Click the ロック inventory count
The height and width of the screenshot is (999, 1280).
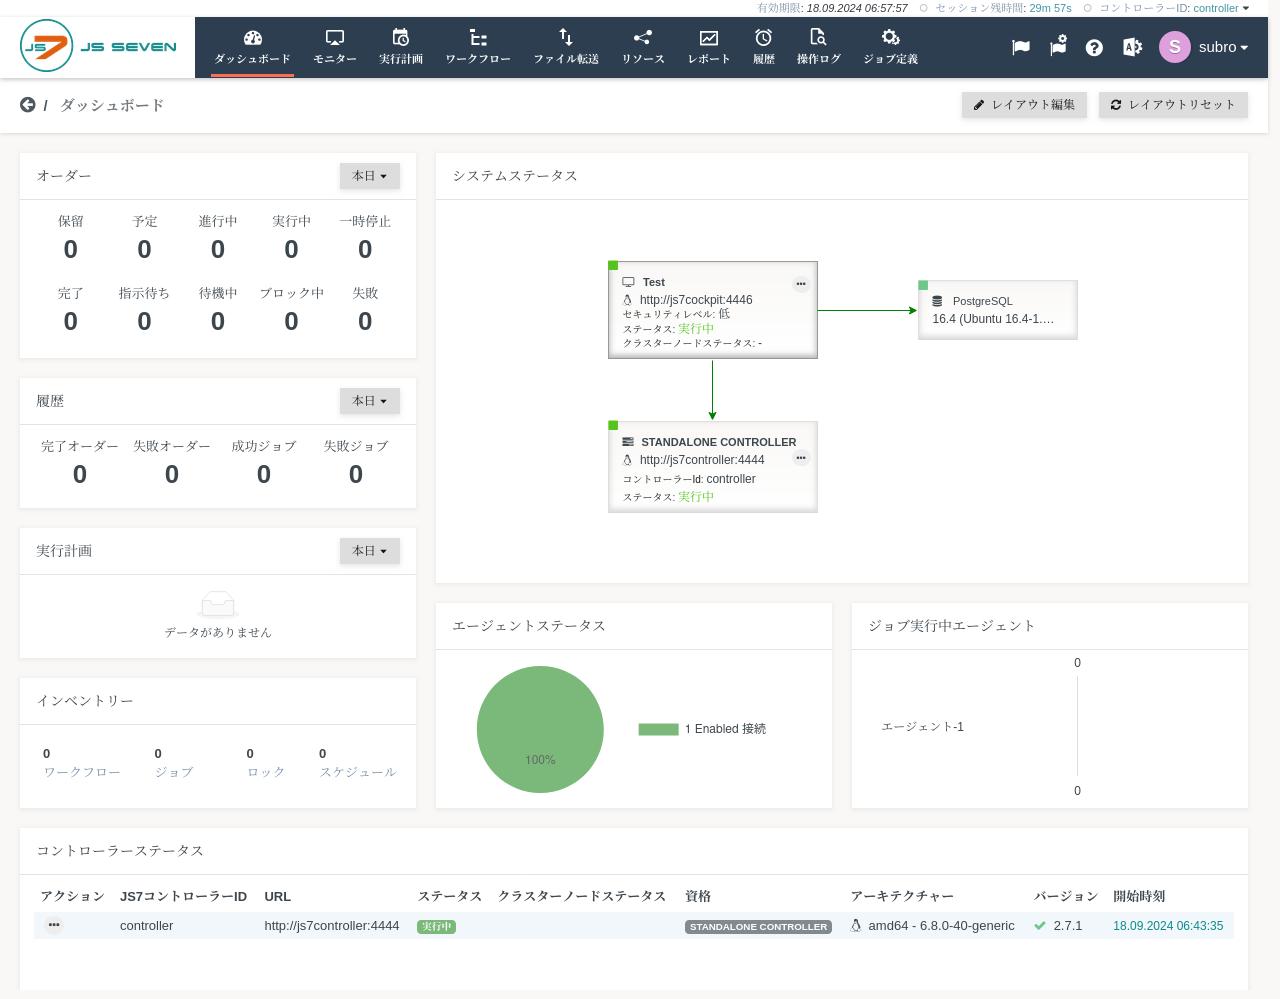tap(250, 754)
